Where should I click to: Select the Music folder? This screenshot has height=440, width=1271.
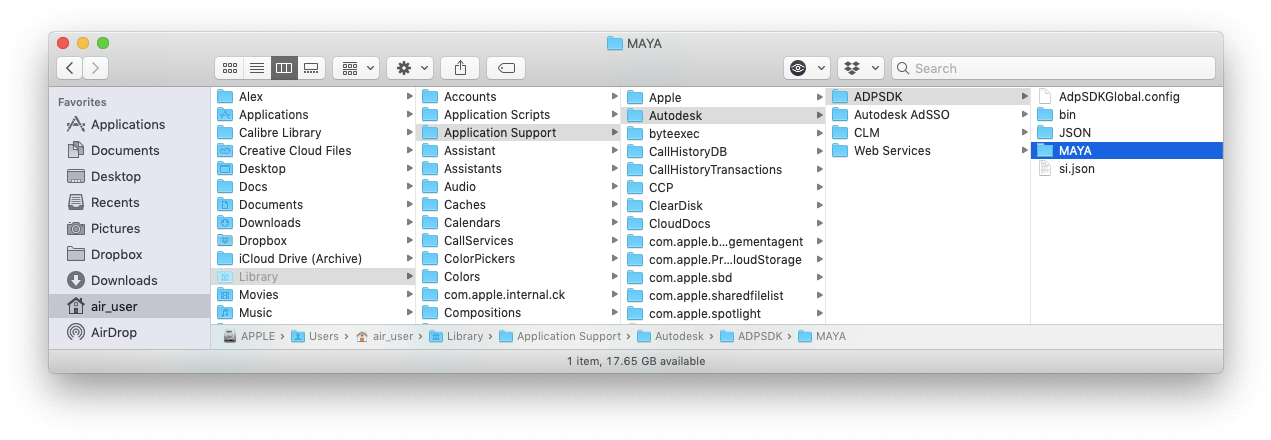(313, 313)
